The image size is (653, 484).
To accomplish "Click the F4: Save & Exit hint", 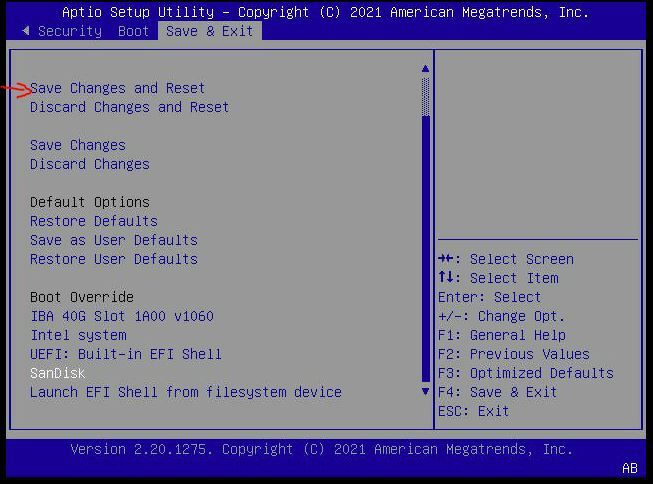I will tap(495, 392).
